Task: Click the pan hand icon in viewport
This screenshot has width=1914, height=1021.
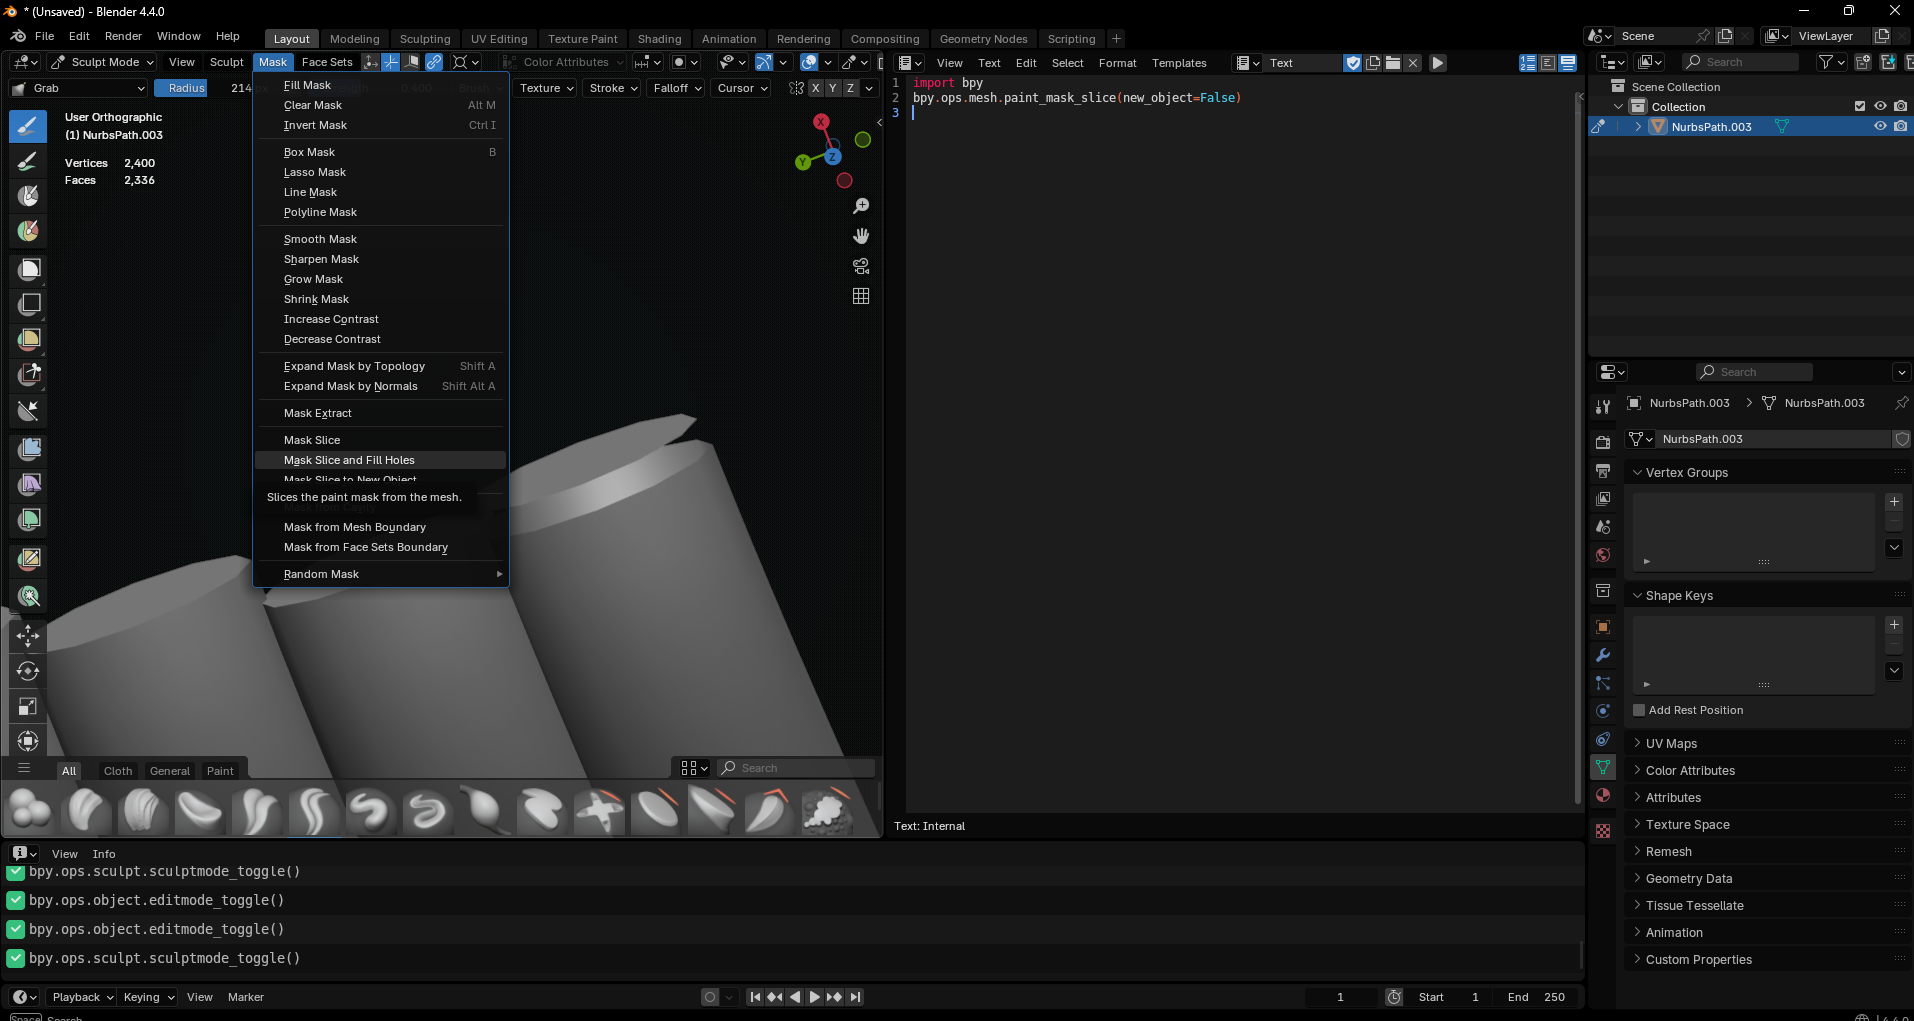Action: click(861, 236)
